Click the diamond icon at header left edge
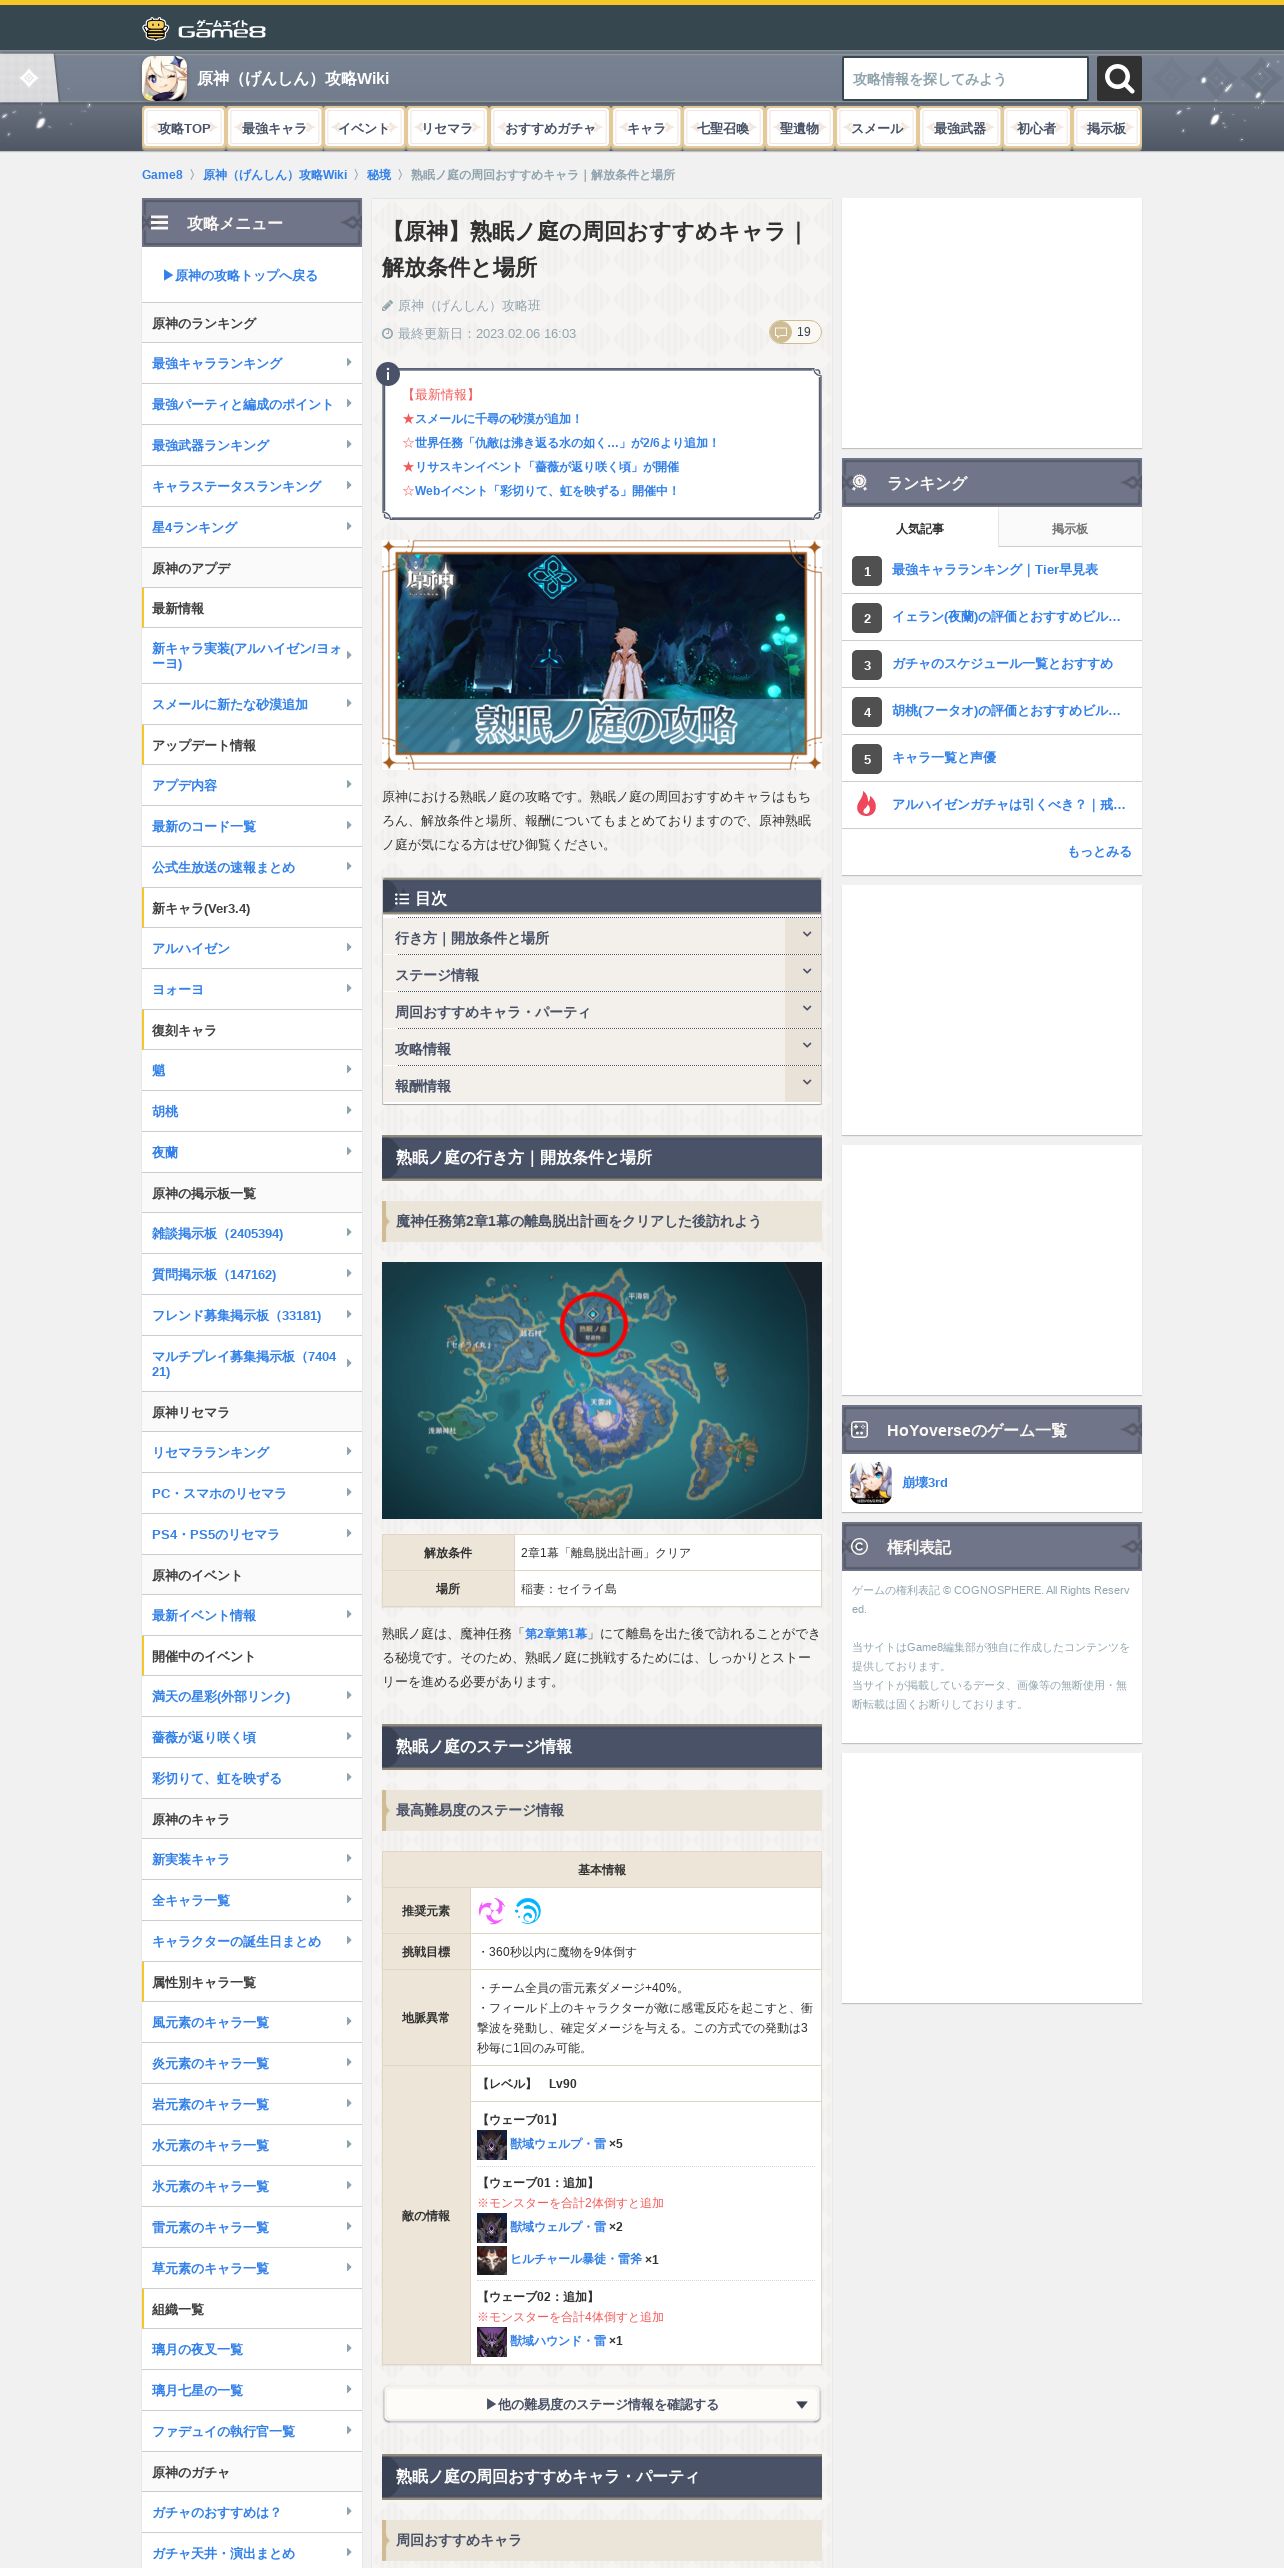Screen dimensions: 1284x2568 [x=29, y=78]
